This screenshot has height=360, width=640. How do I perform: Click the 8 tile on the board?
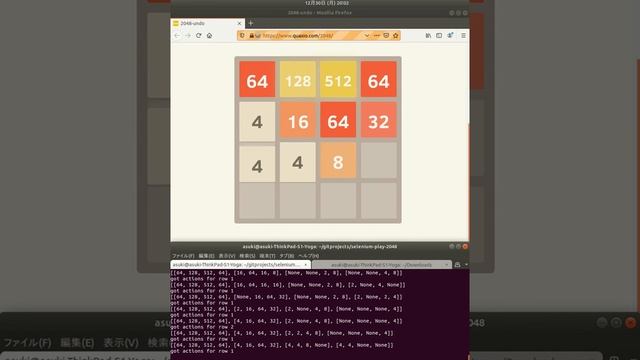(338, 160)
